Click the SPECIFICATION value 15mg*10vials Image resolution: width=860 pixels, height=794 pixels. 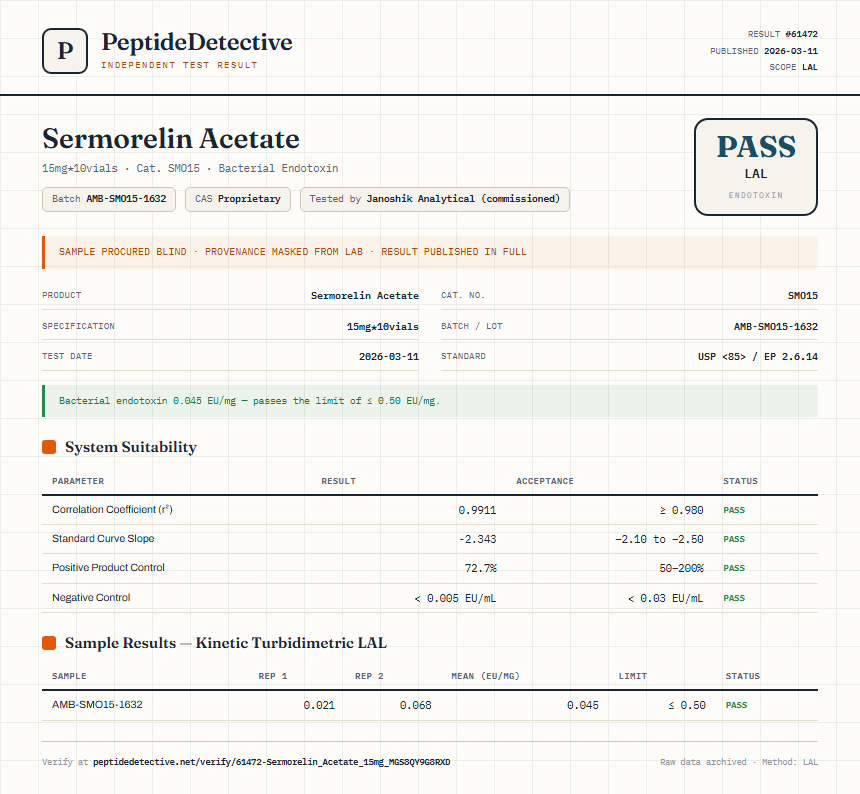(383, 326)
